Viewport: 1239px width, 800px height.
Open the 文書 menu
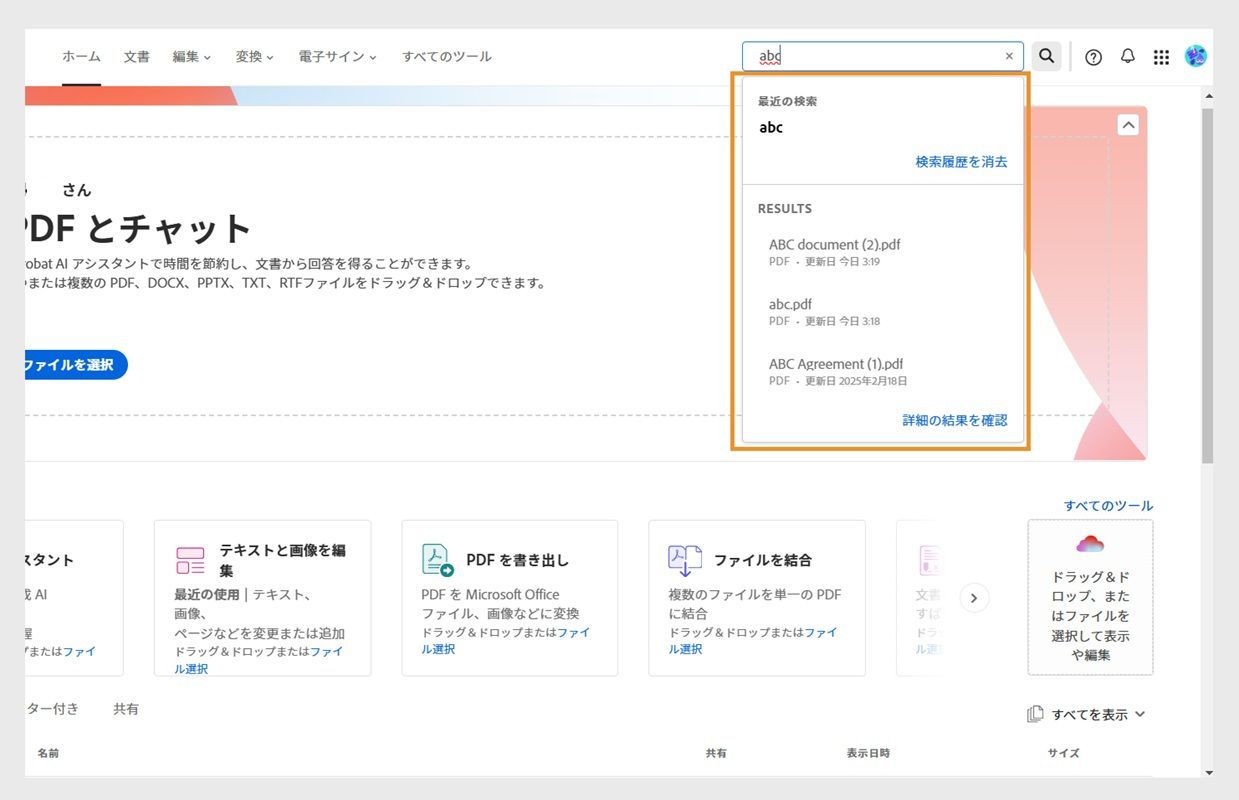[x=136, y=57]
